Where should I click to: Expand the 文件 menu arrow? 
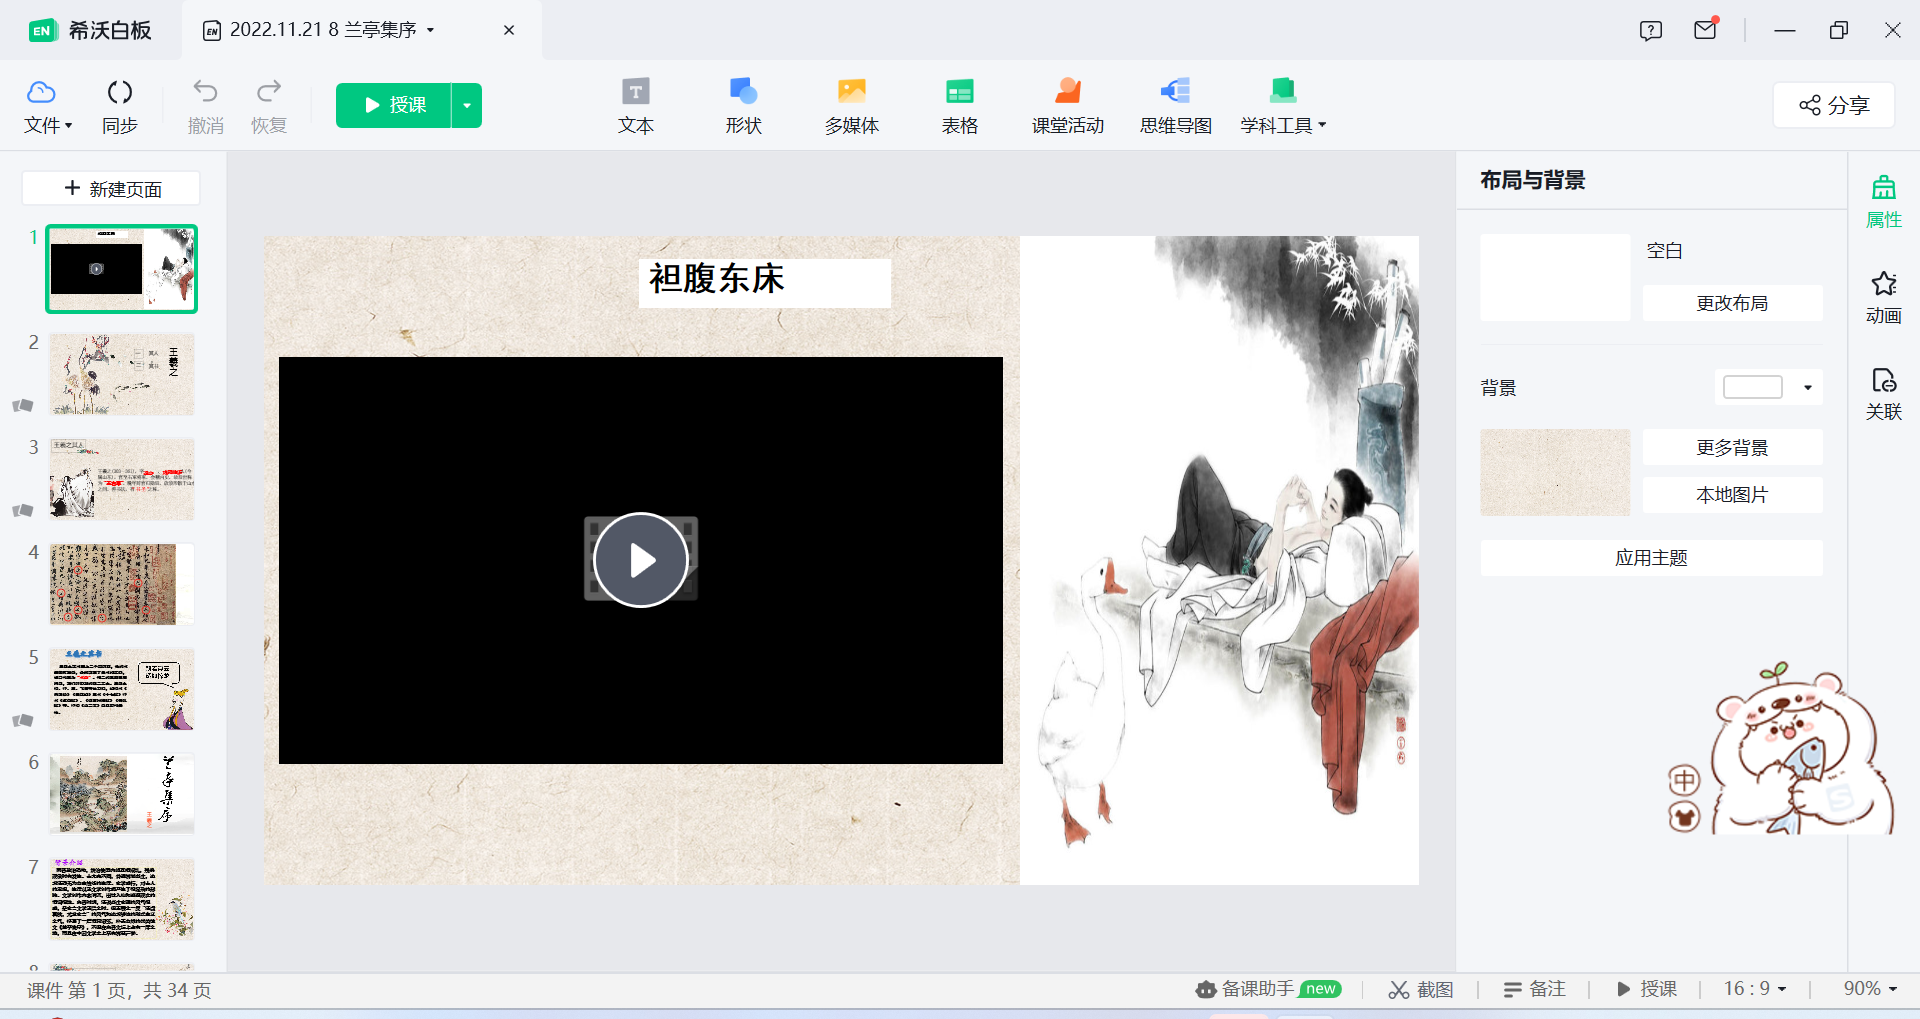(68, 126)
